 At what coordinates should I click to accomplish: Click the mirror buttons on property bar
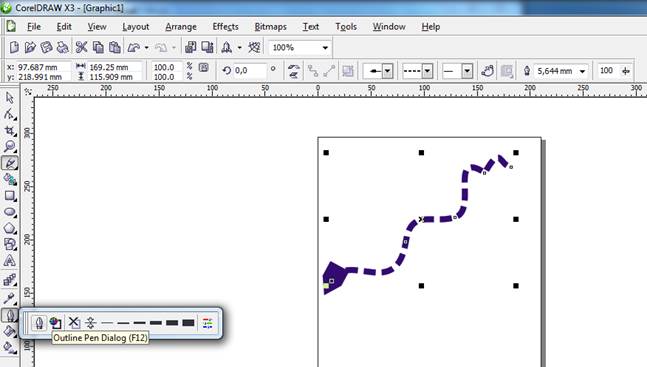tap(294, 71)
